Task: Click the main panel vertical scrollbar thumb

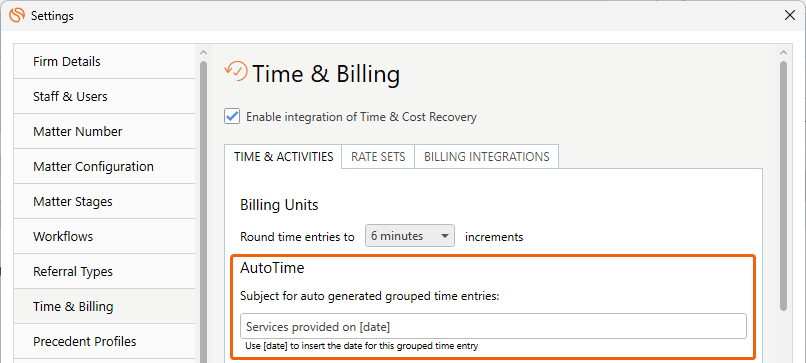Action: point(783,186)
